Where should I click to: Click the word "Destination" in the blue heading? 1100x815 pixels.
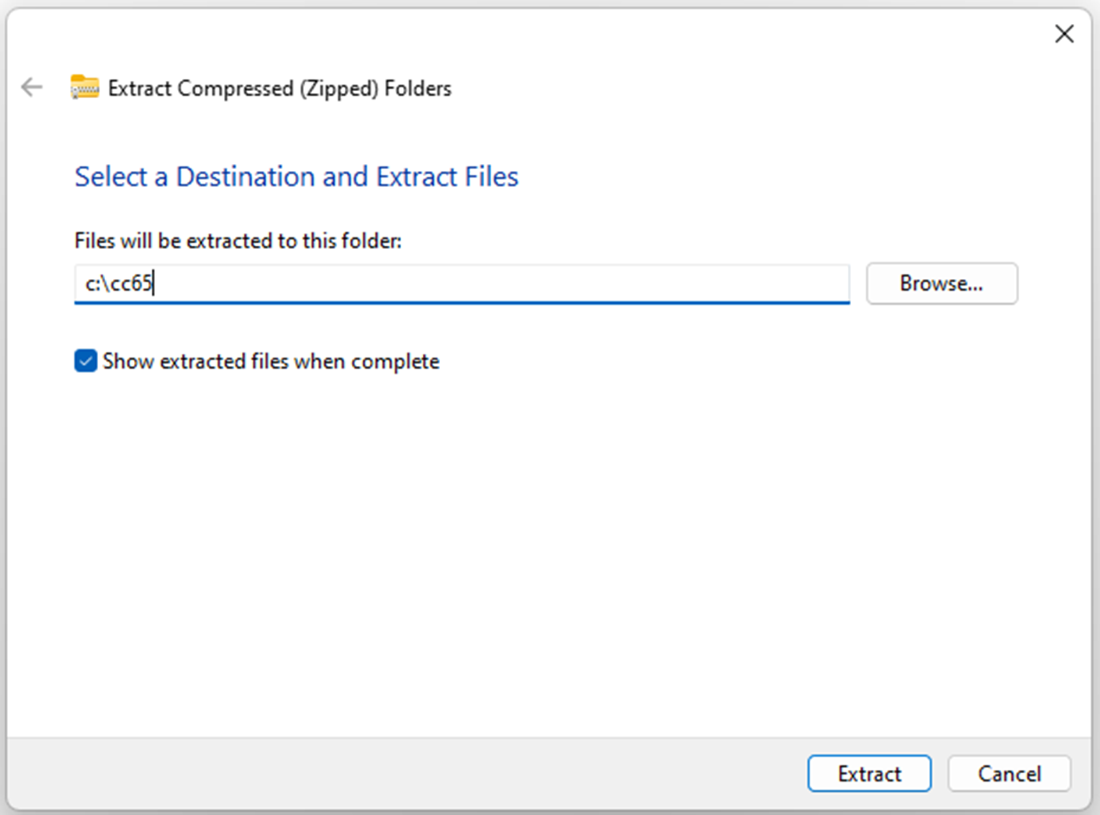(x=245, y=177)
